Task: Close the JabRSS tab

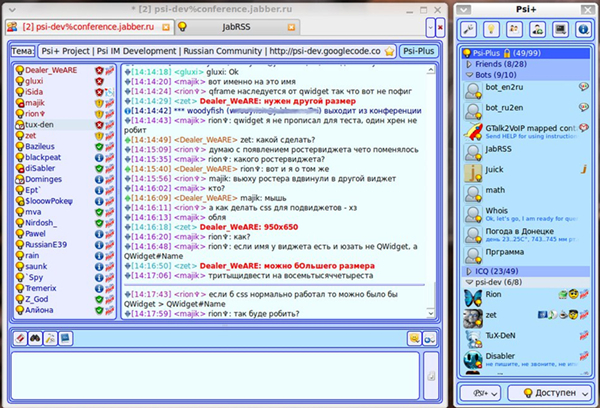Action: pyautogui.click(x=291, y=27)
